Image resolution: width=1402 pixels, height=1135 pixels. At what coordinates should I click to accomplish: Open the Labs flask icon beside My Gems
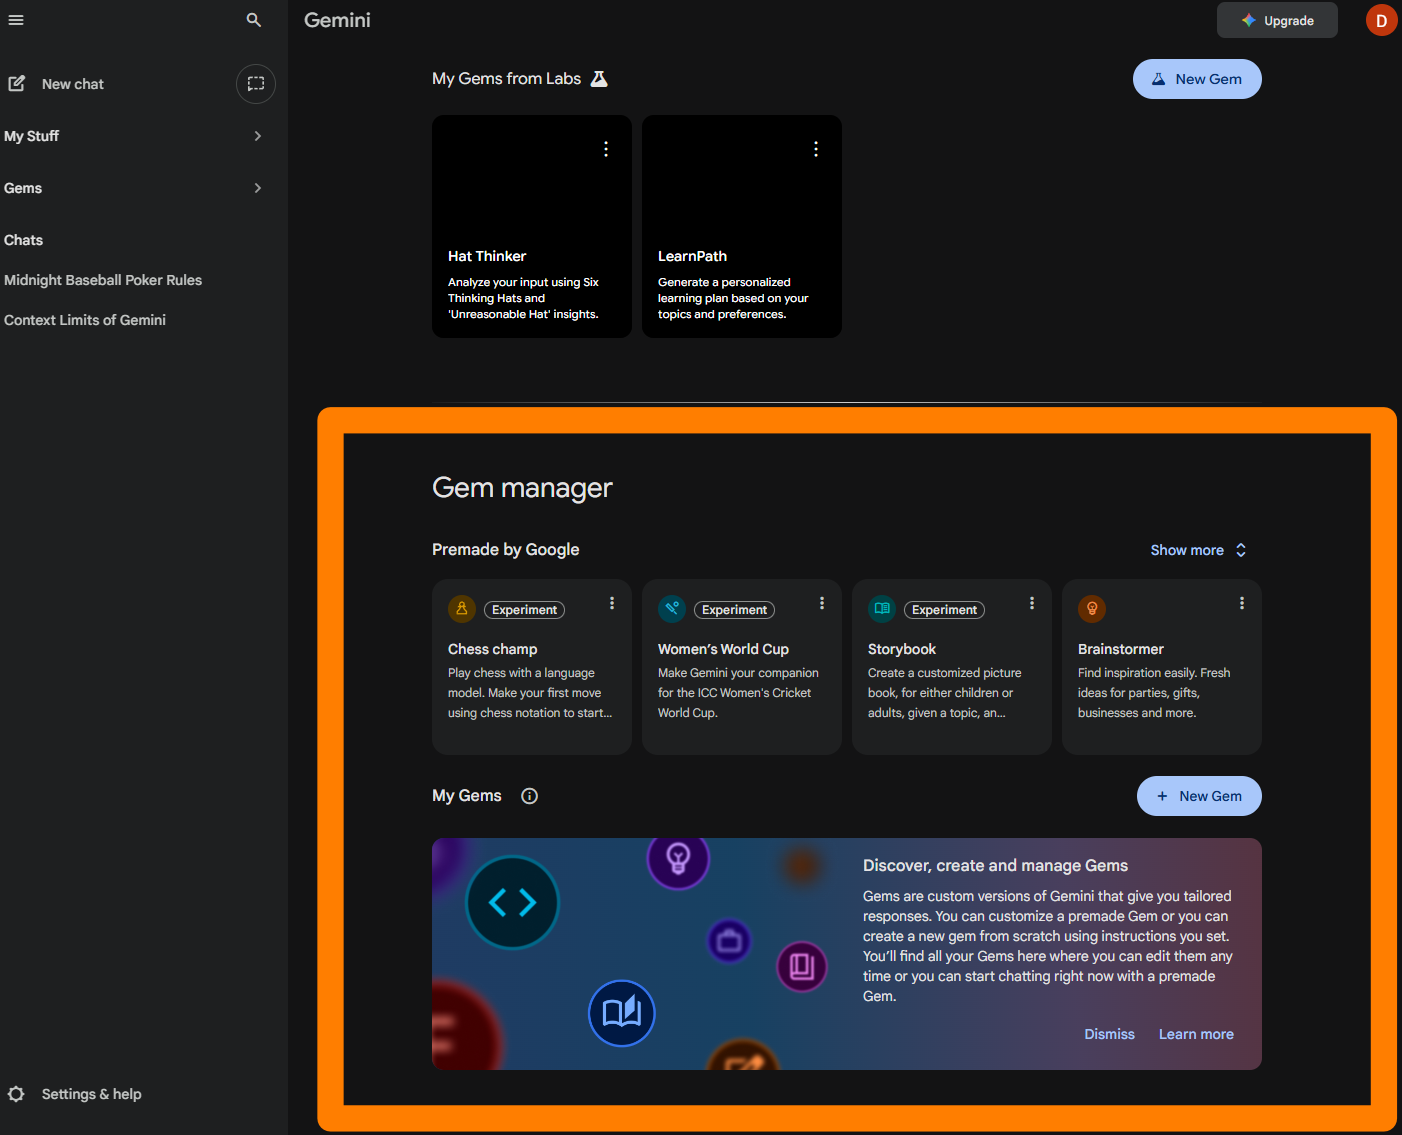click(x=598, y=78)
